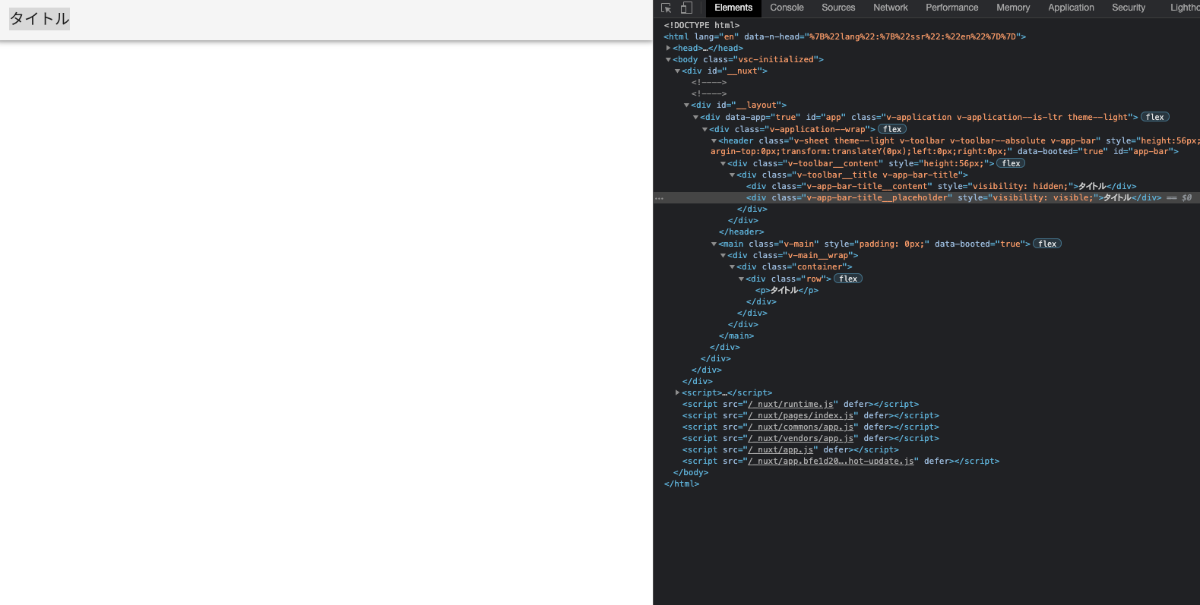Toggle flex badge on div class row
Image resolution: width=1200 pixels, height=605 pixels.
848,279
